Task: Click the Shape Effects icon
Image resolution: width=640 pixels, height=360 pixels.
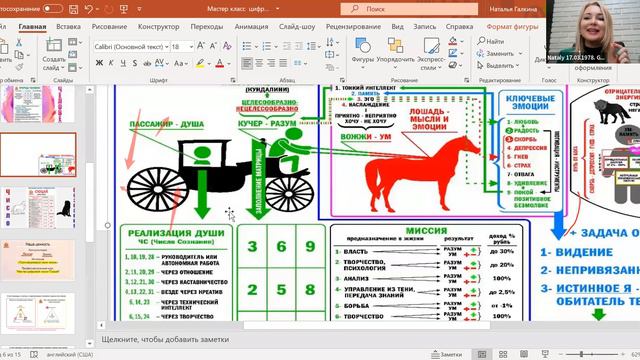Action: click(453, 65)
